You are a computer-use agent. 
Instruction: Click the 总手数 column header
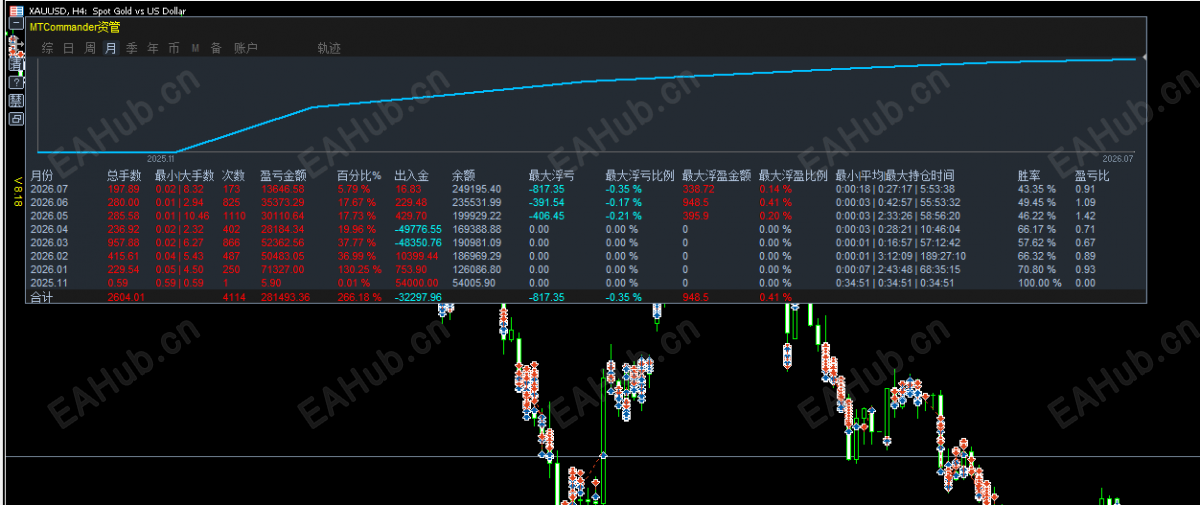(x=124, y=175)
